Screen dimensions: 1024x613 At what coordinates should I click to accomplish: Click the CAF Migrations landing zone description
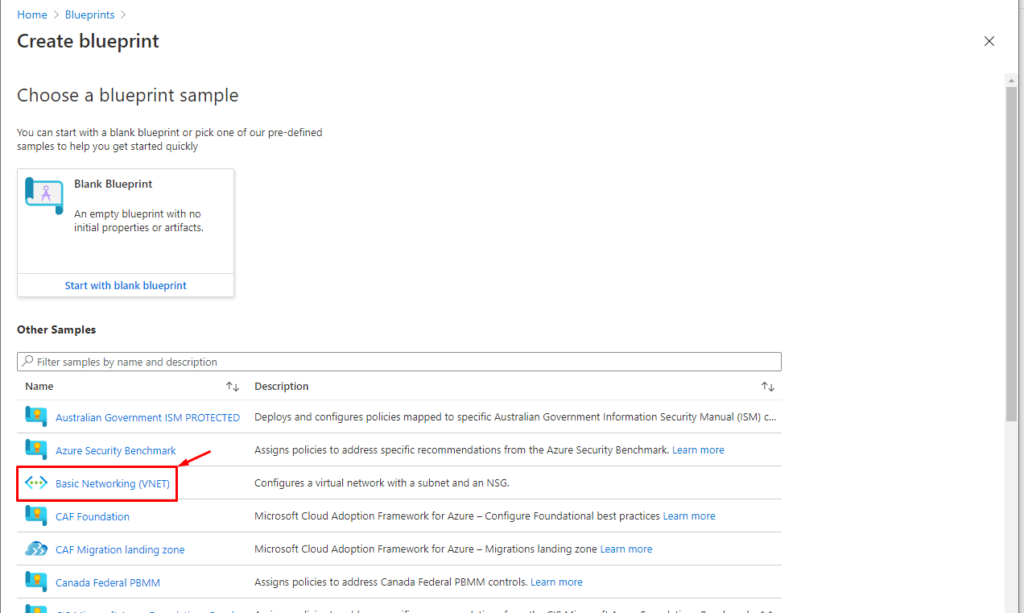coord(426,549)
